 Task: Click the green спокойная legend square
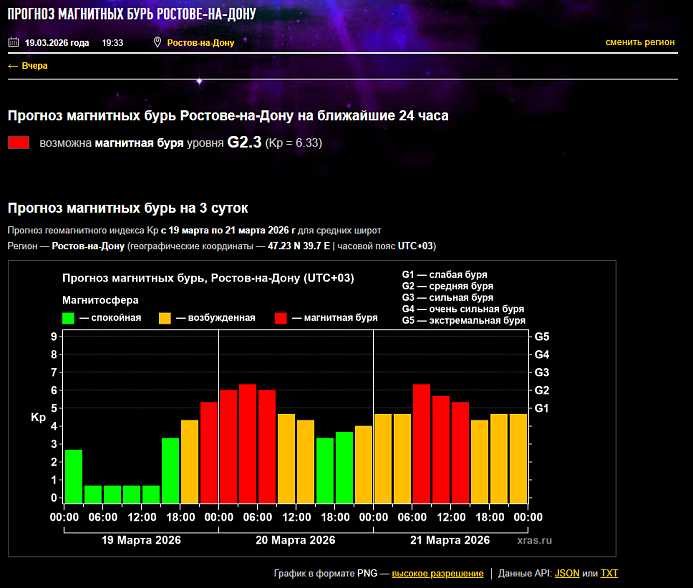68,318
